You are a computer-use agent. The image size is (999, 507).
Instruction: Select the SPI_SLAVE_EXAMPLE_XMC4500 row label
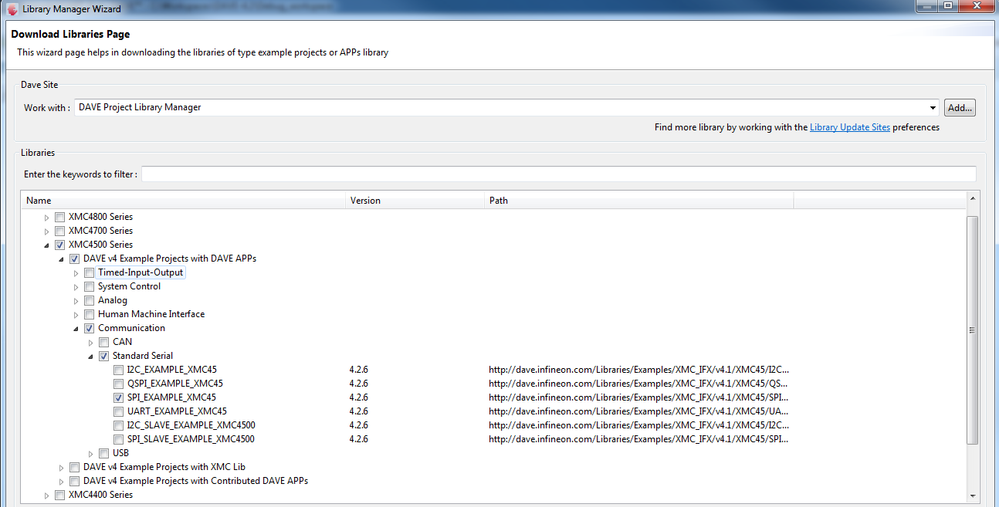click(x=190, y=439)
